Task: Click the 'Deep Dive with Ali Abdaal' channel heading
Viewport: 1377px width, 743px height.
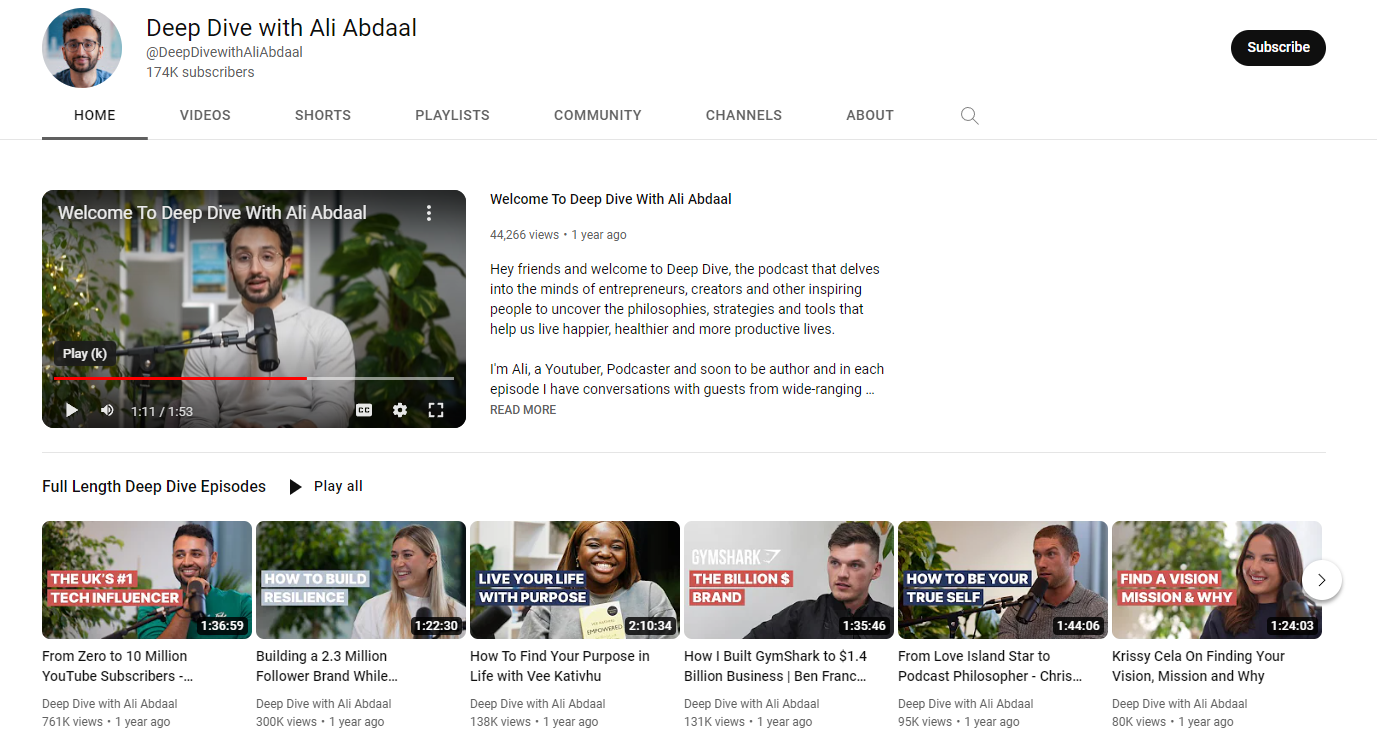Action: click(281, 28)
